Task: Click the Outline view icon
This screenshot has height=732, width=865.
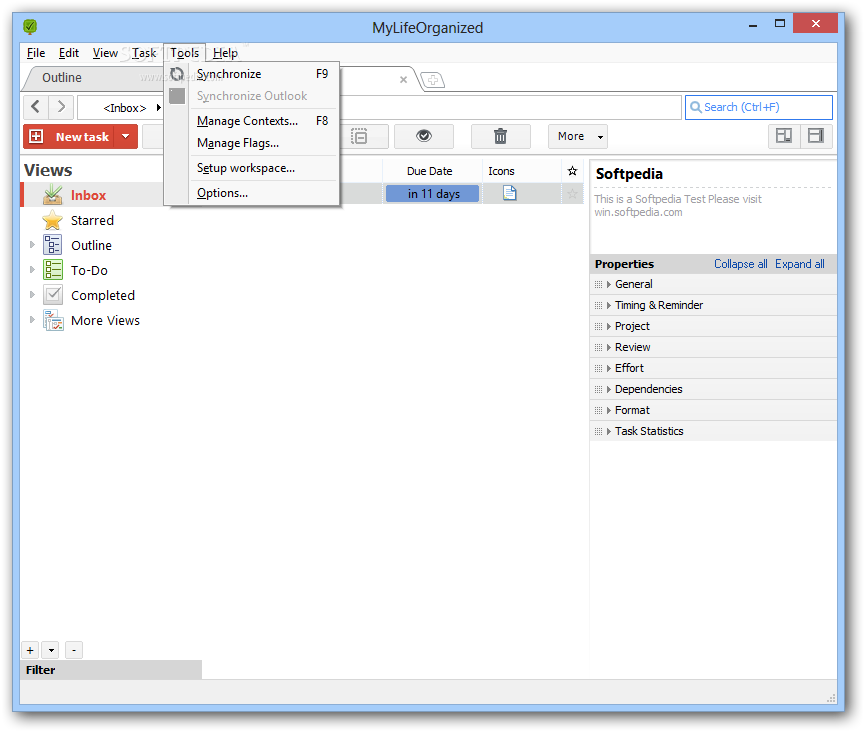Action: pos(52,245)
